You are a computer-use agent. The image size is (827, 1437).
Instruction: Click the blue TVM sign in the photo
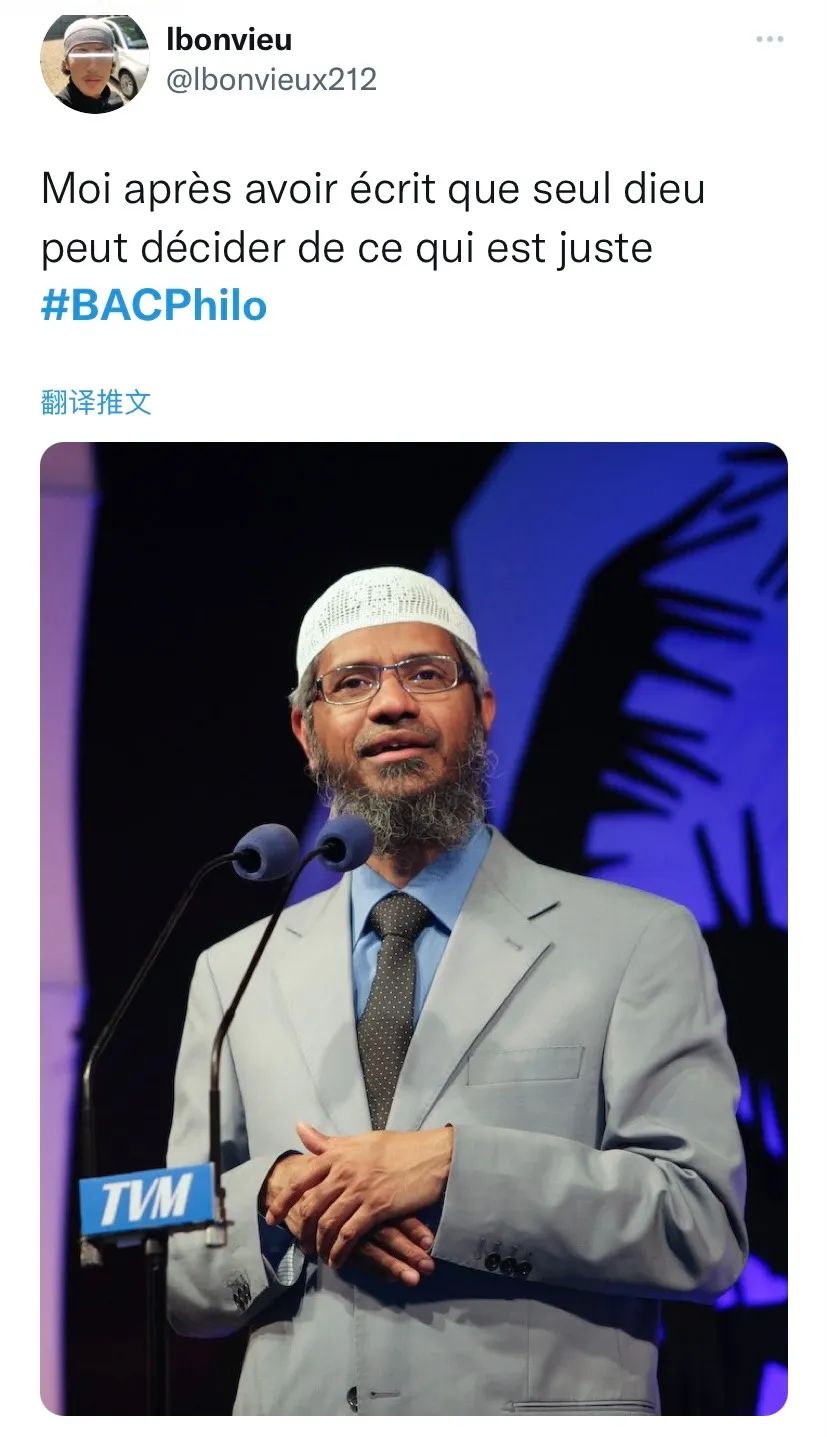pyautogui.click(x=147, y=1200)
